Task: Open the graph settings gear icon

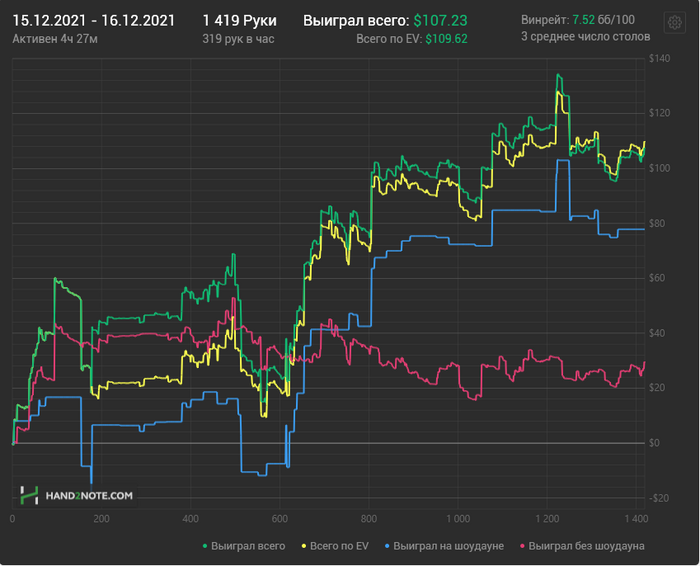Action: click(675, 22)
